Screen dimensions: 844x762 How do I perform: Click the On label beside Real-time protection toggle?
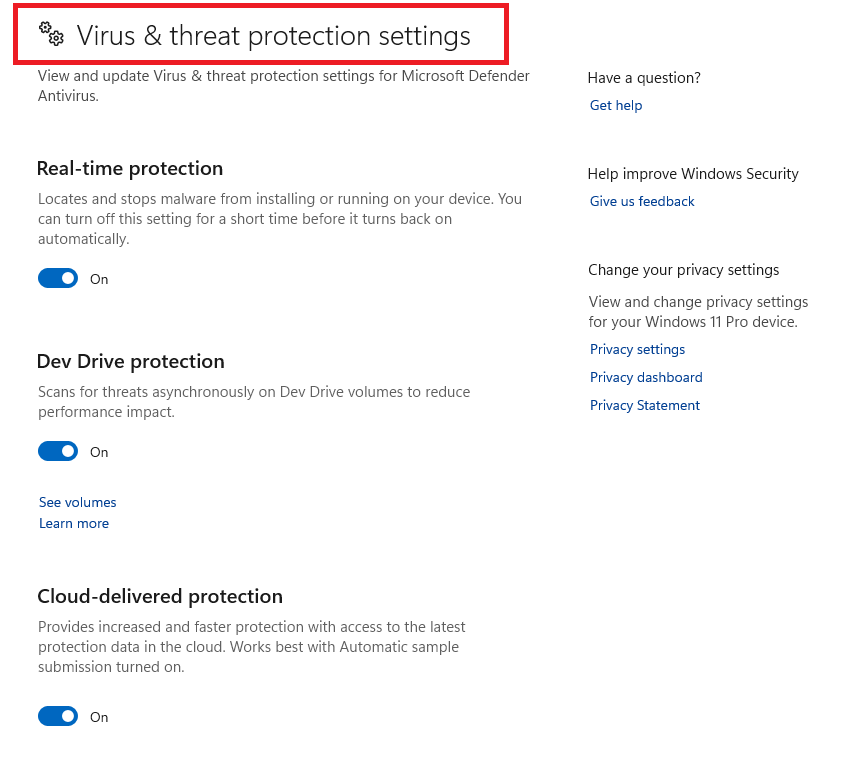pos(99,280)
